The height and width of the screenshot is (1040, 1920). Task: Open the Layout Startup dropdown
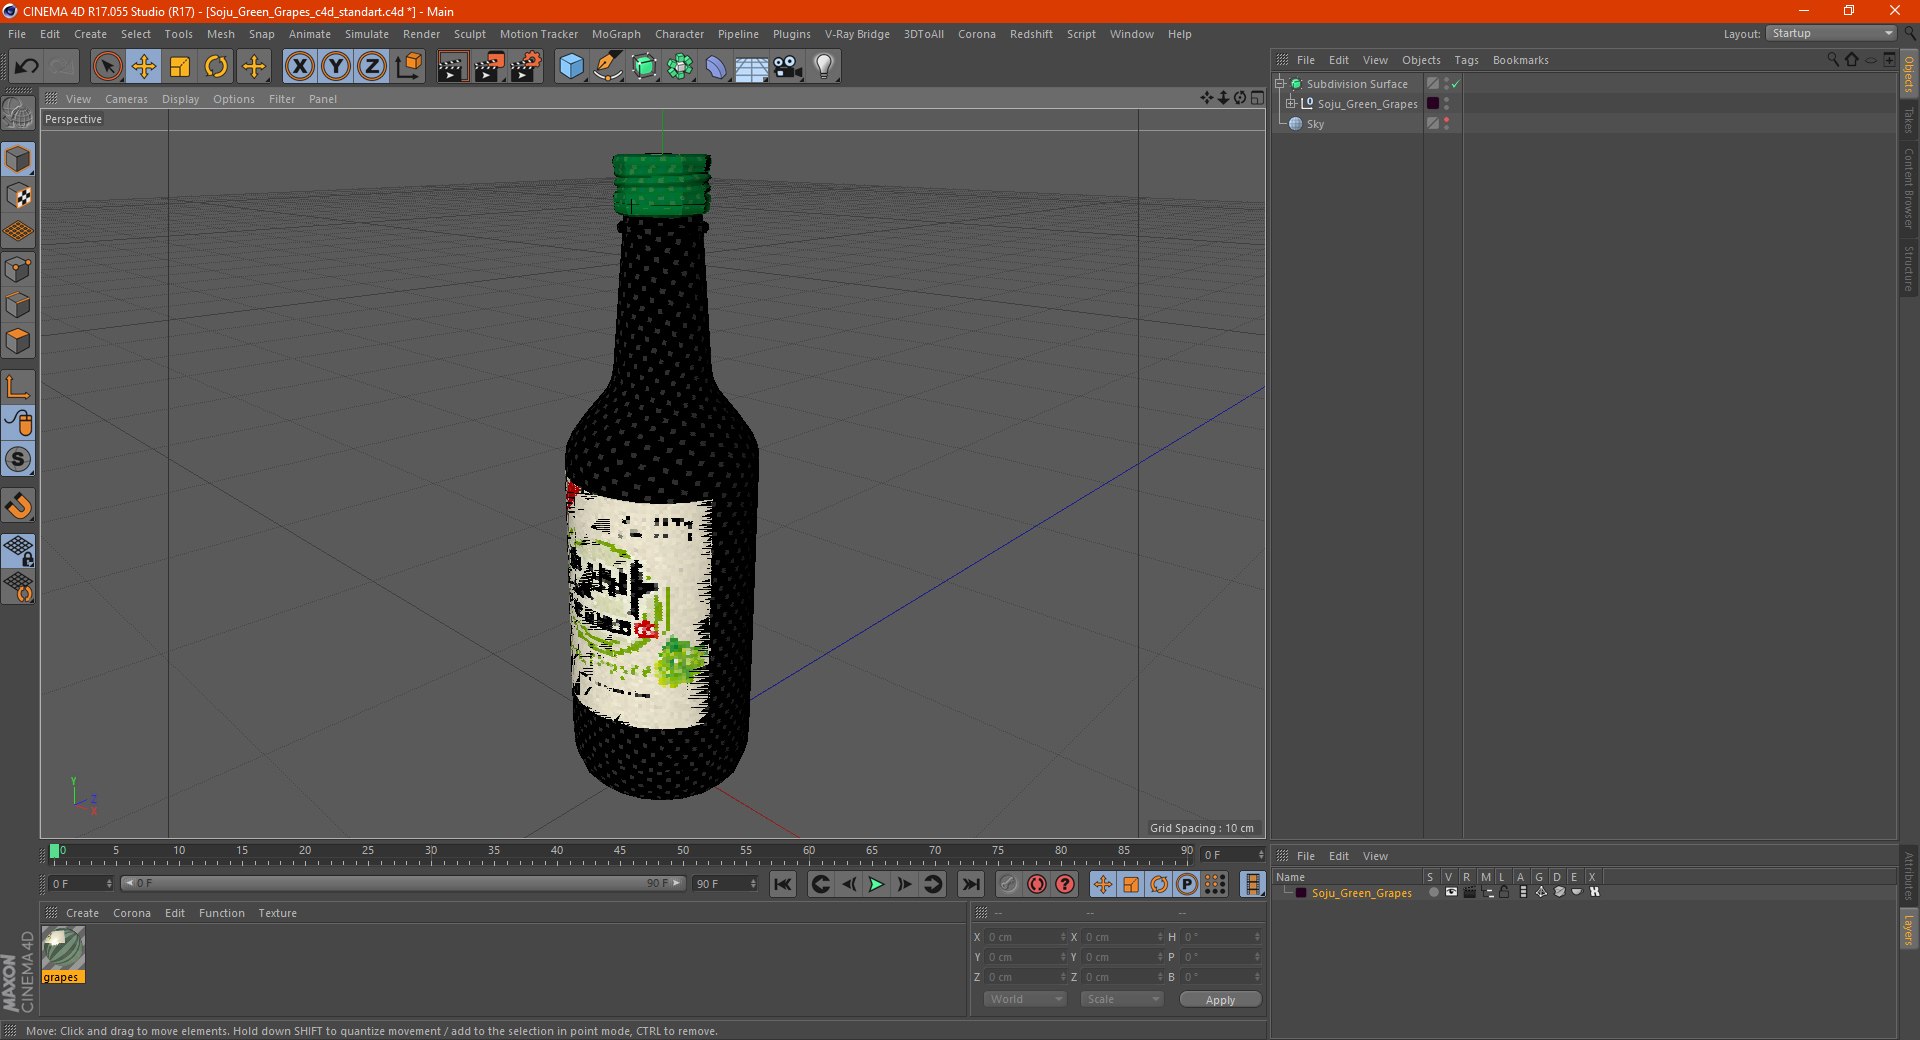tap(1831, 33)
